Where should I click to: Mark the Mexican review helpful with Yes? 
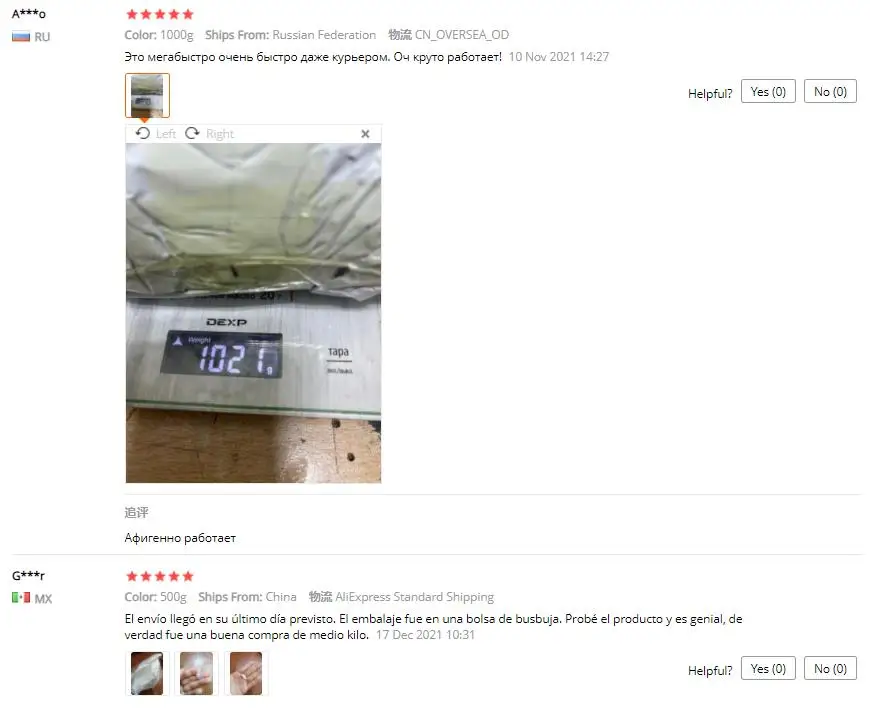768,668
